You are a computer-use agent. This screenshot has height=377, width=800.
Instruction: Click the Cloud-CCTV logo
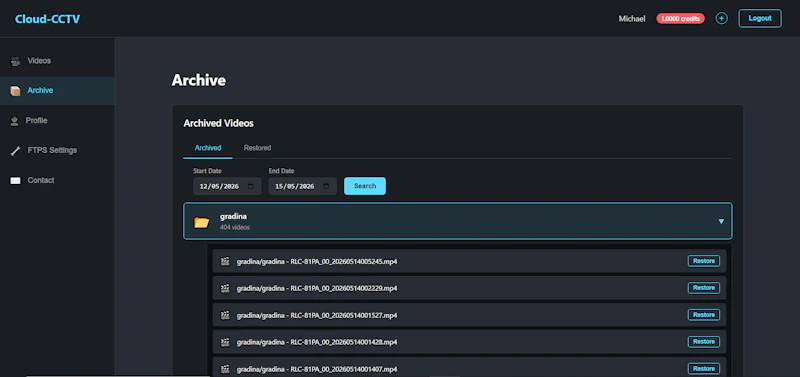47,19
